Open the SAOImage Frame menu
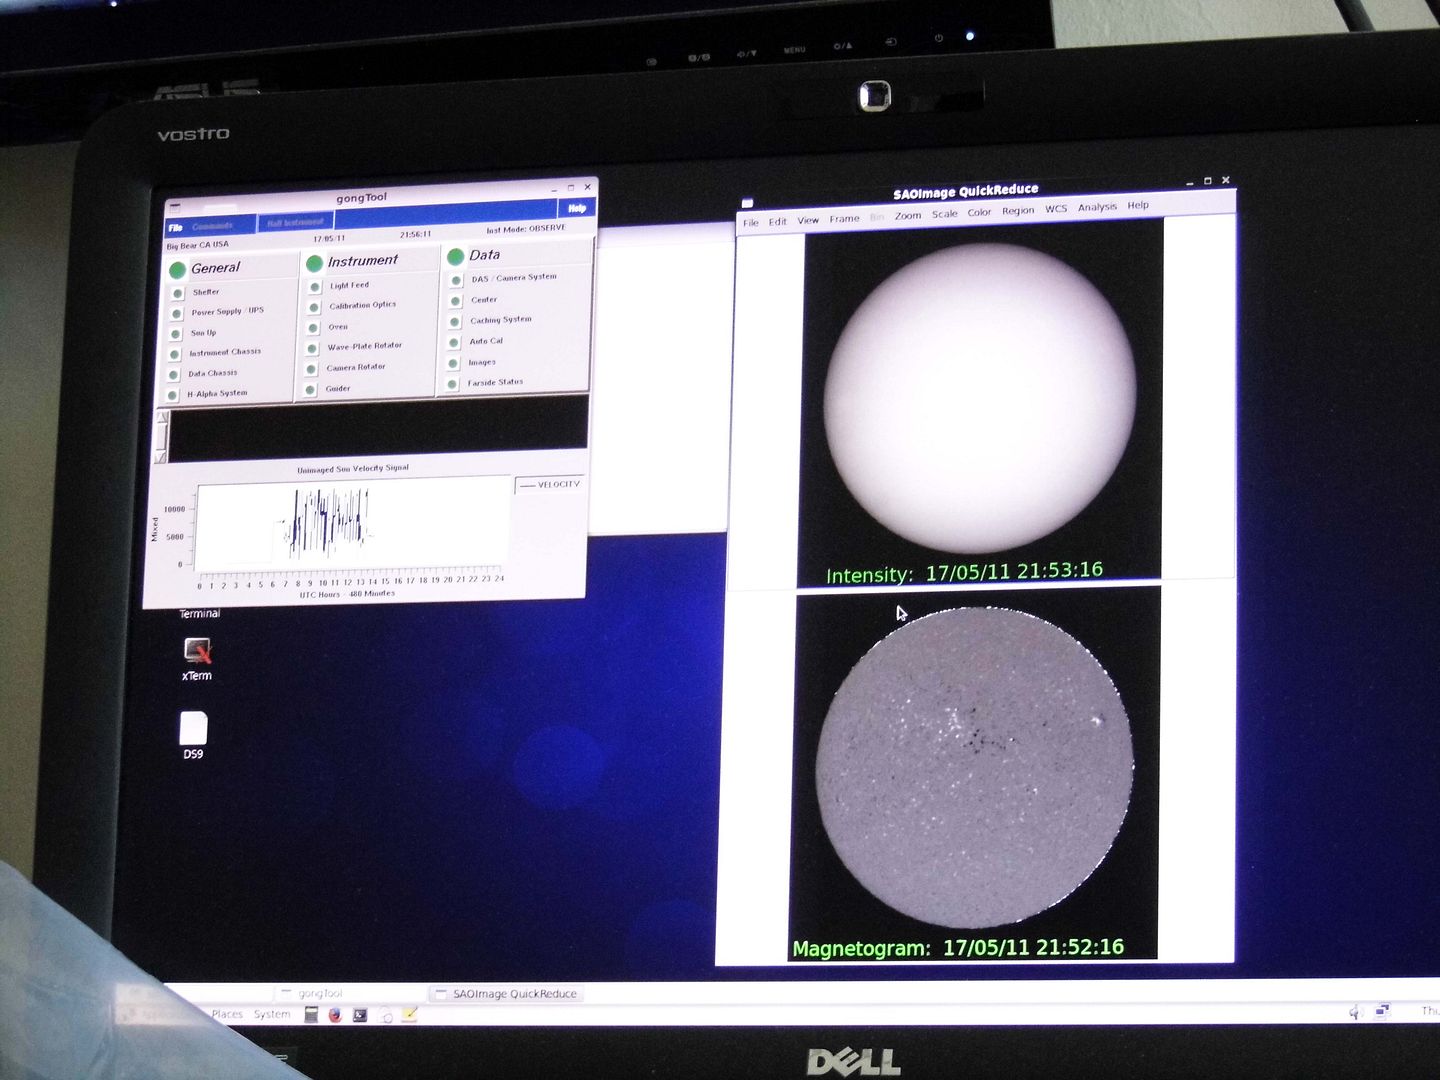This screenshot has height=1080, width=1440. pyautogui.click(x=844, y=219)
